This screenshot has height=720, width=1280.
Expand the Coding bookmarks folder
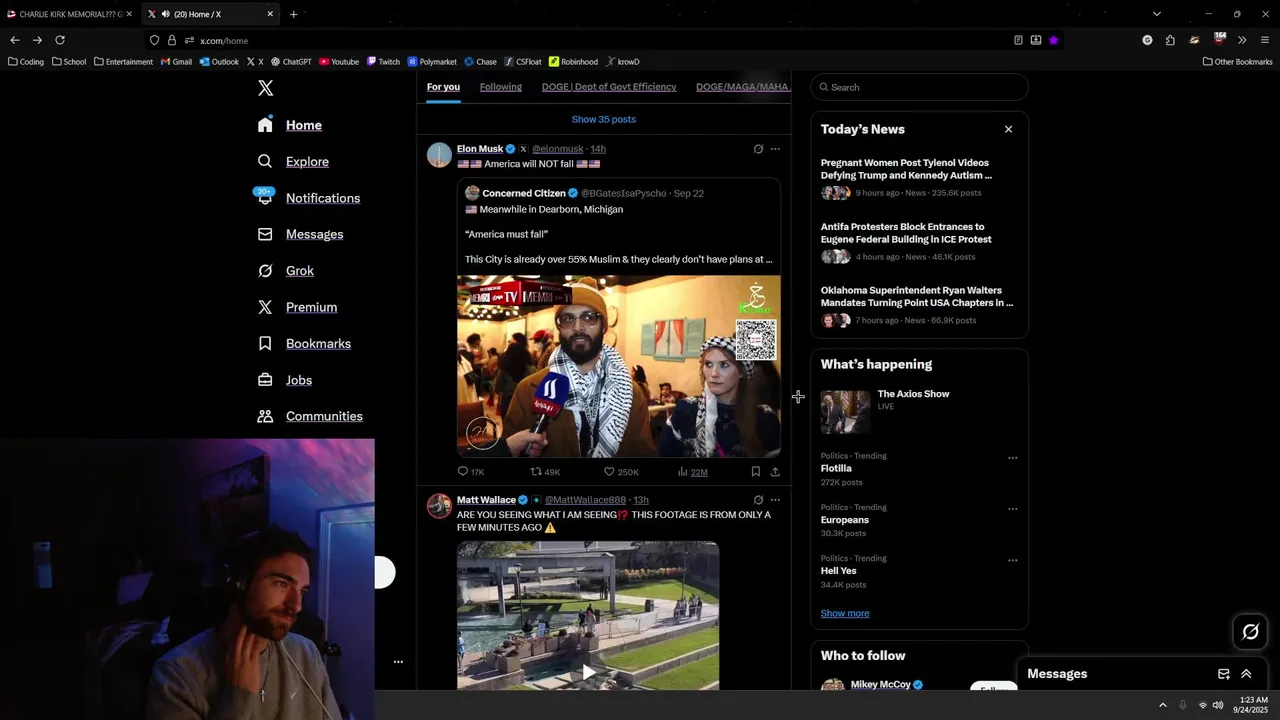(x=26, y=62)
